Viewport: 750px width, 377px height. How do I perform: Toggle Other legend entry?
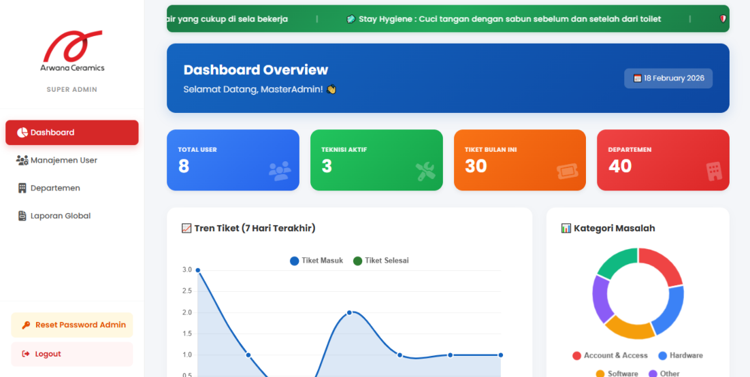click(x=664, y=373)
